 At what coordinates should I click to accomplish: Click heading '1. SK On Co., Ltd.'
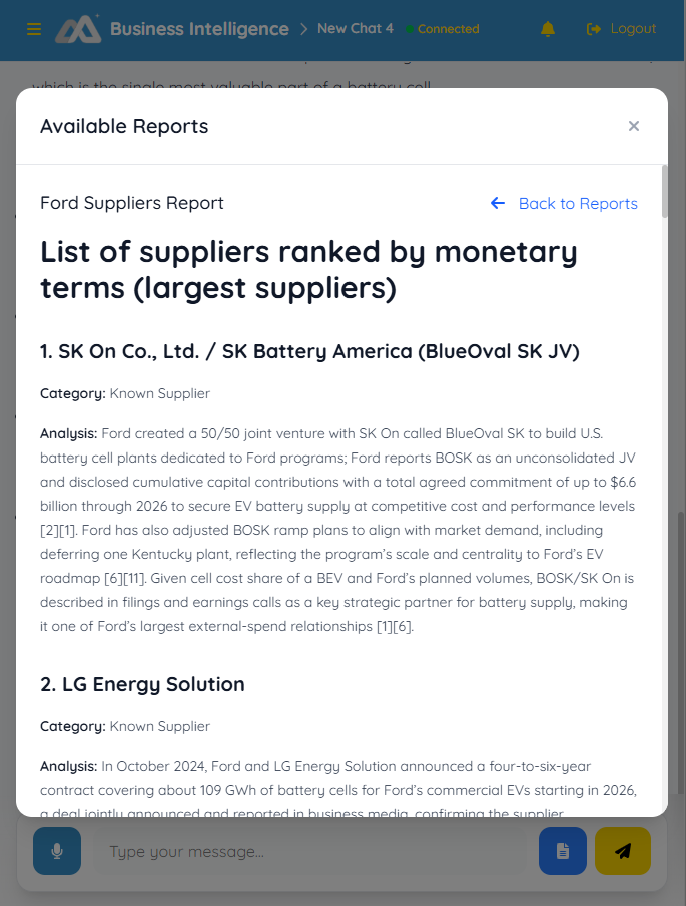(310, 351)
